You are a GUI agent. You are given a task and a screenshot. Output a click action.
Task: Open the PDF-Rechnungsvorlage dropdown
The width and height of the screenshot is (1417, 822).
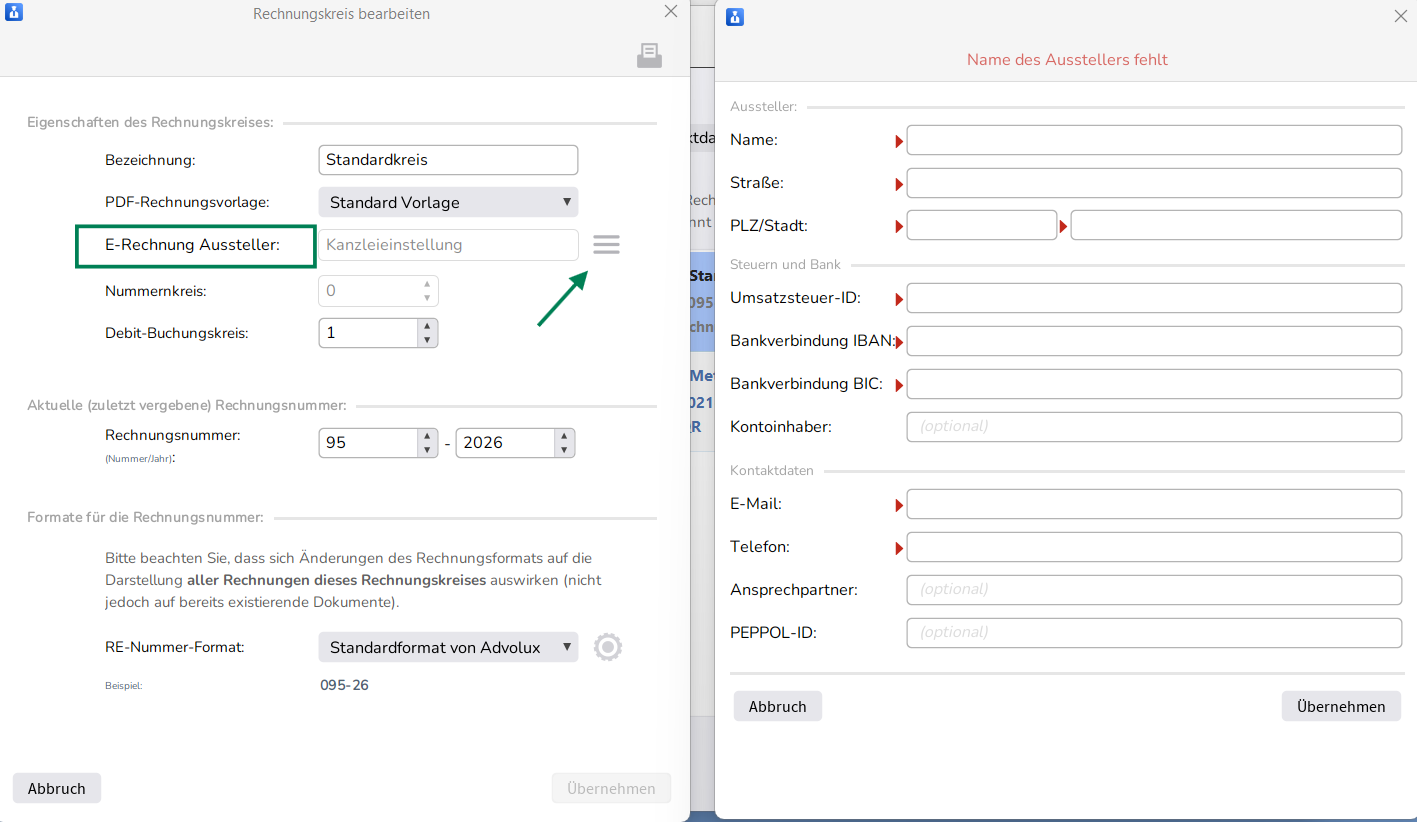[448, 202]
